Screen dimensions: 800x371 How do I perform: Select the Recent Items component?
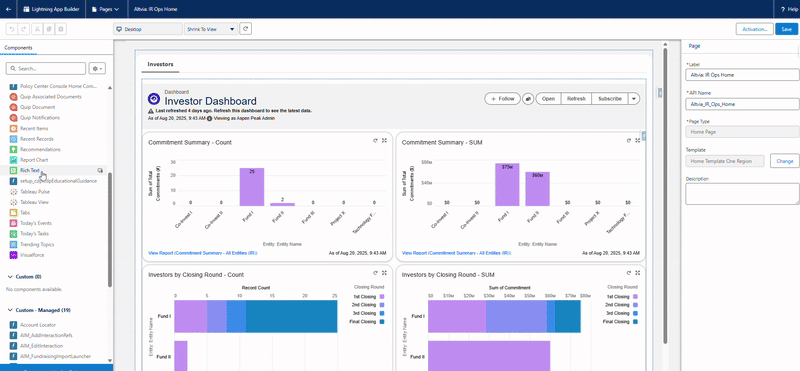click(x=34, y=129)
